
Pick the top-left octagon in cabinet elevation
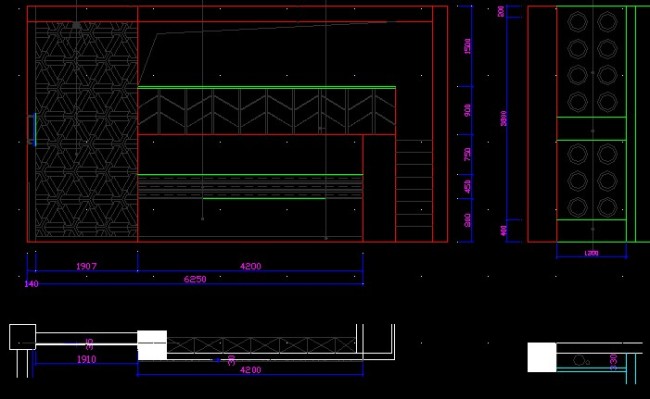[577, 22]
